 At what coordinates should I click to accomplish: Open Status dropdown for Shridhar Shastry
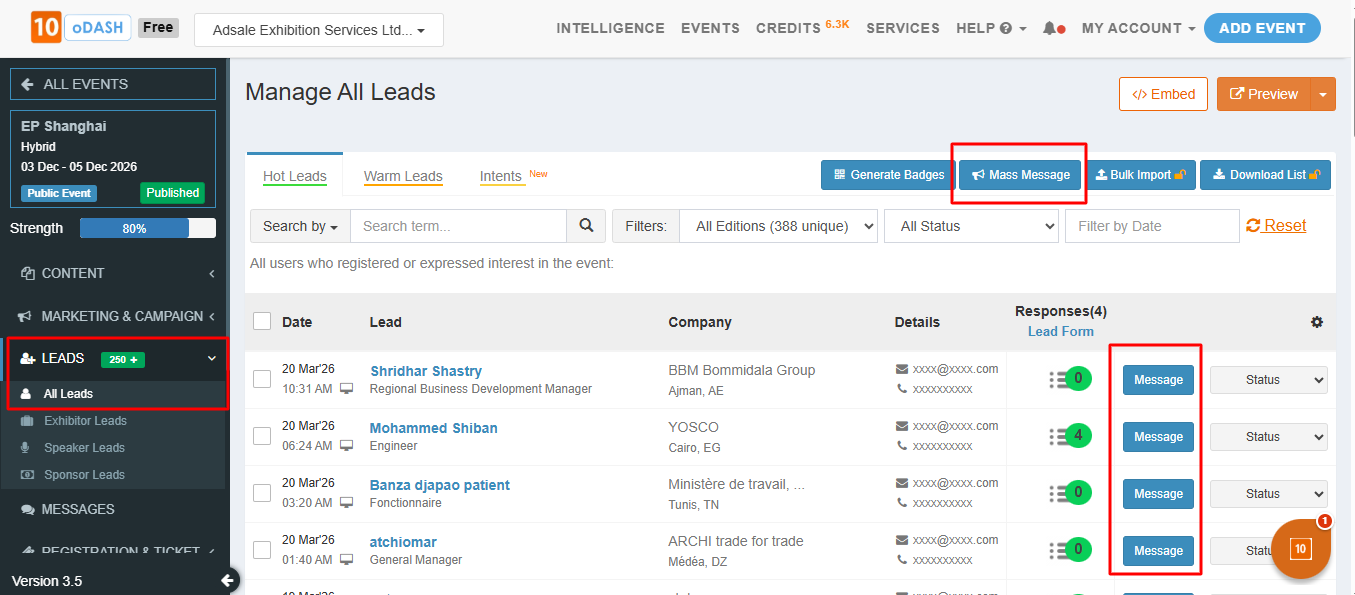point(1268,380)
